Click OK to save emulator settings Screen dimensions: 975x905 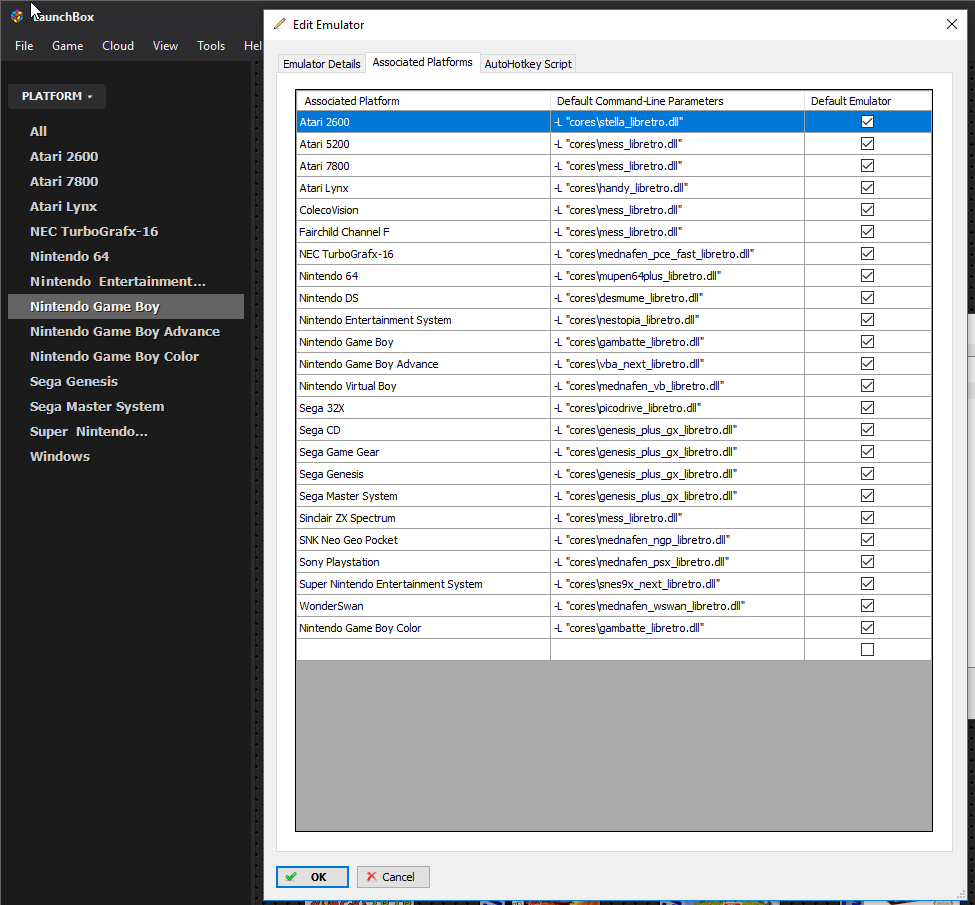[x=312, y=877]
